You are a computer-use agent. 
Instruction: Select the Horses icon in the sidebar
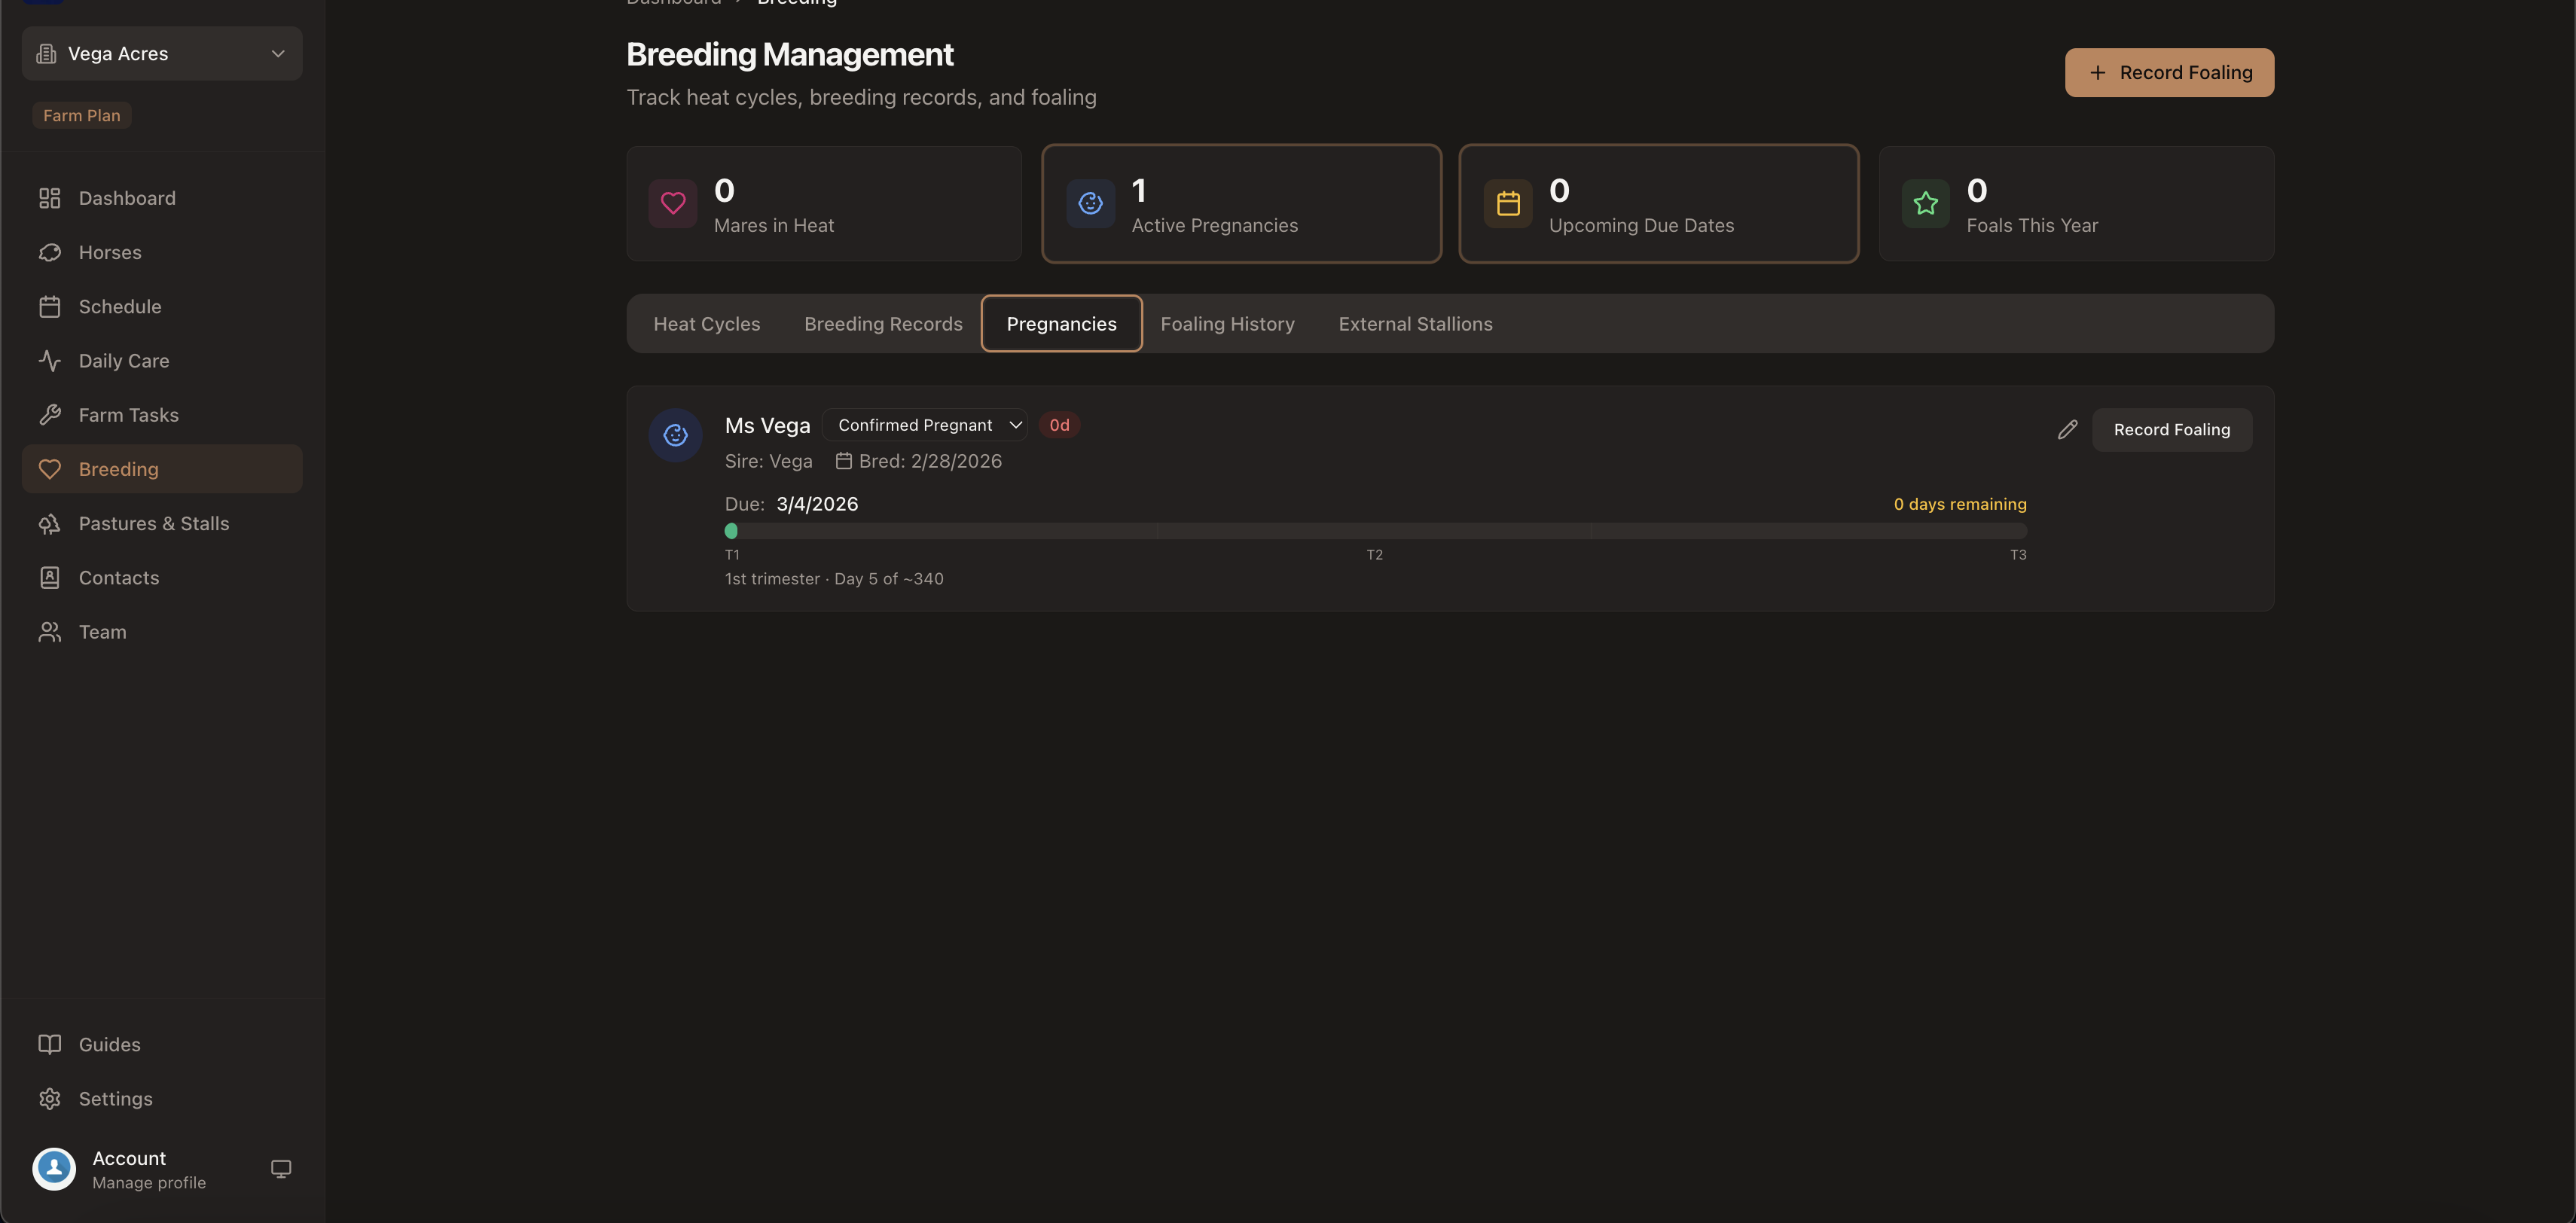point(51,252)
